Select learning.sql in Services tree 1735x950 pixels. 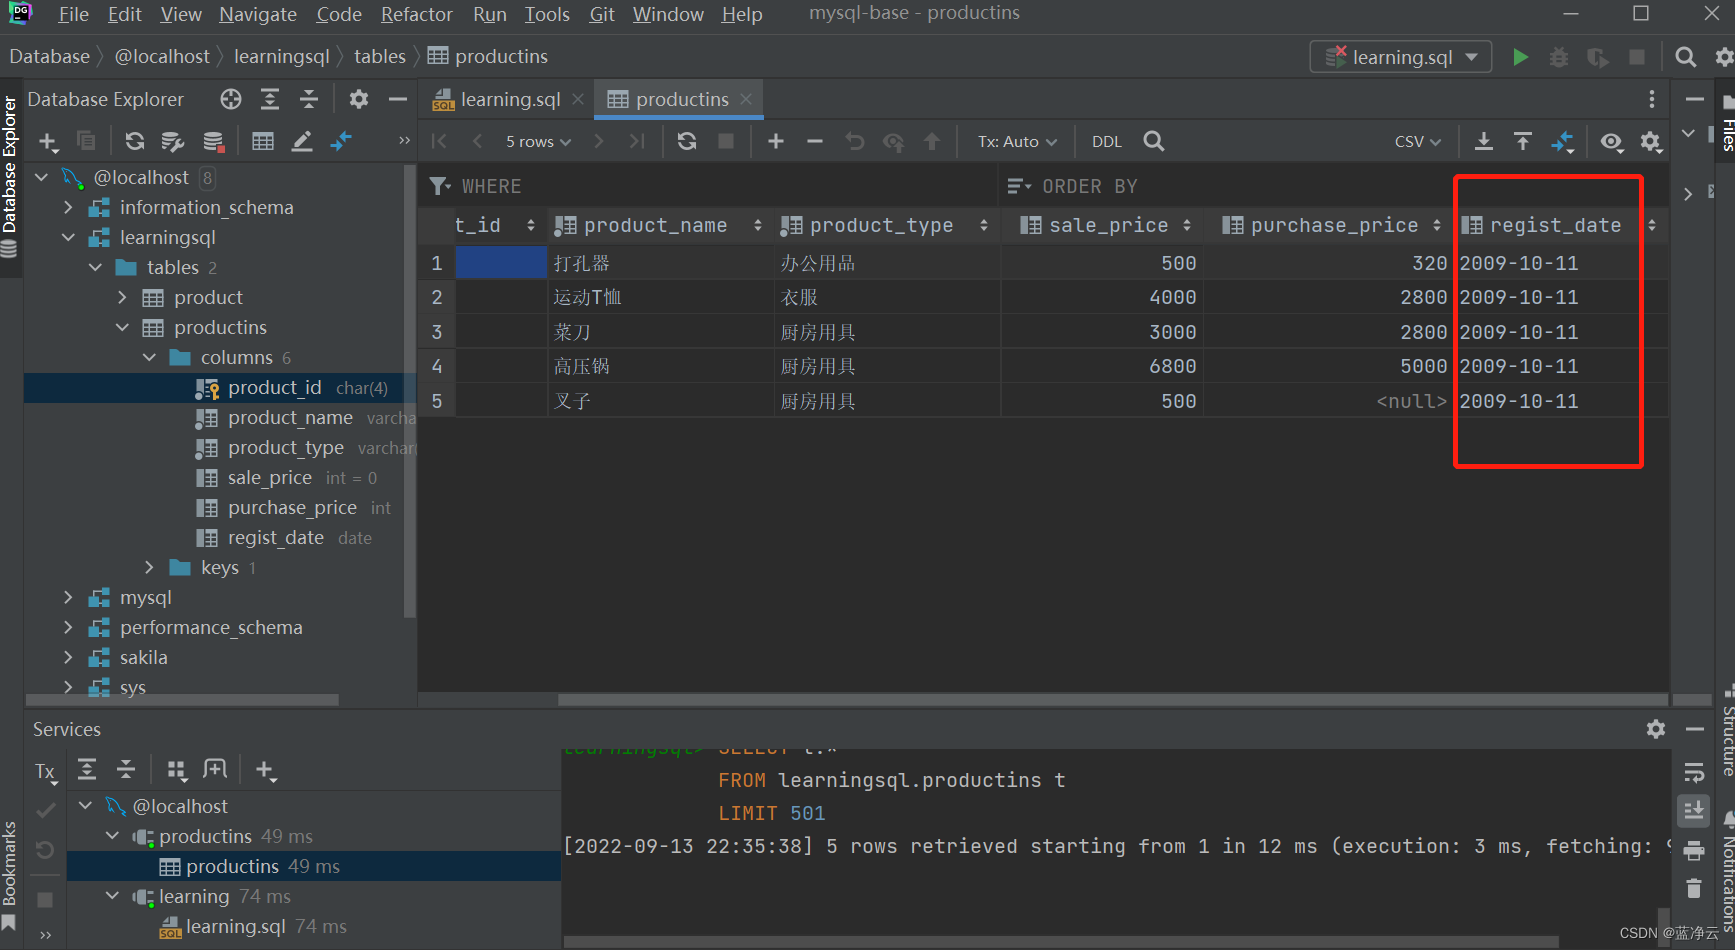(236, 927)
